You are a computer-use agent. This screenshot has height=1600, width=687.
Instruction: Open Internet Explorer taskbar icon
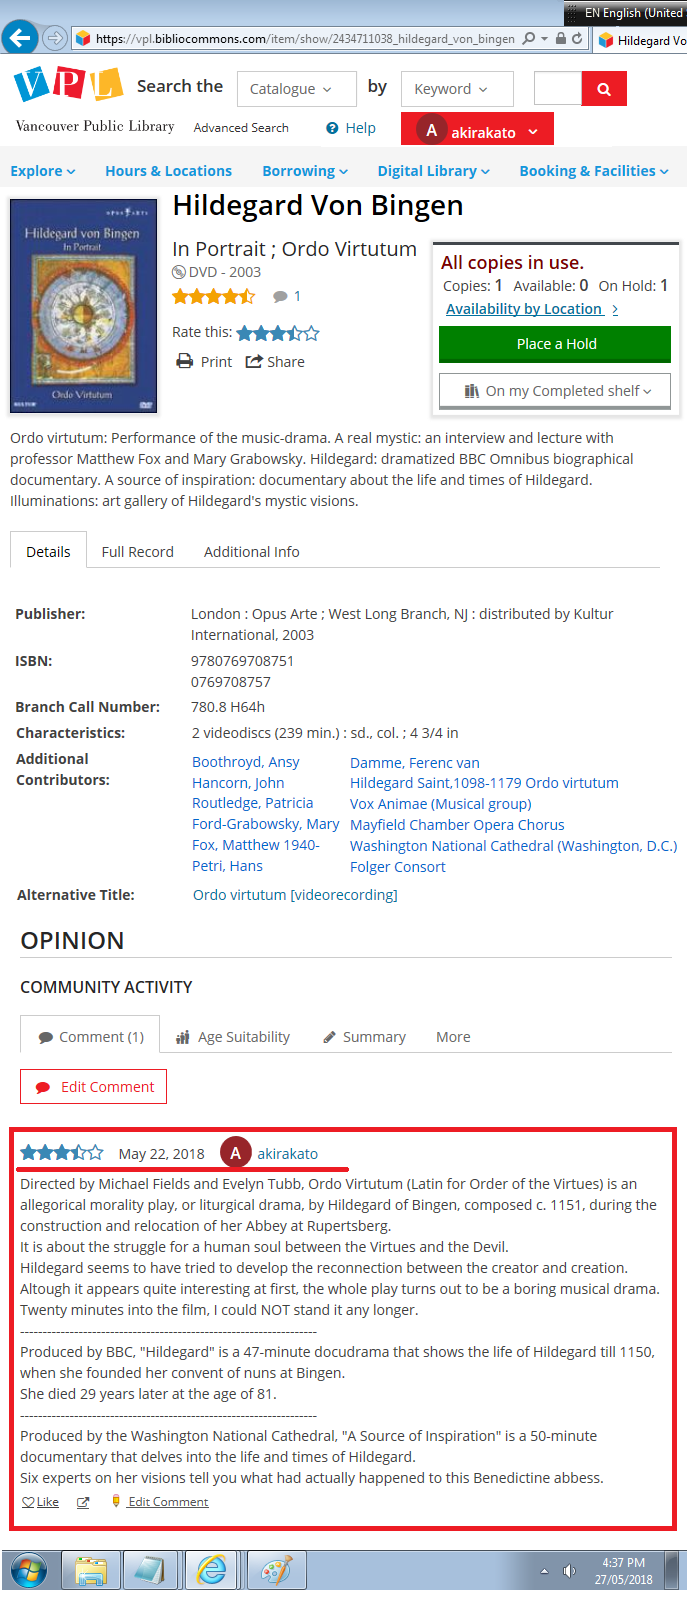211,1571
